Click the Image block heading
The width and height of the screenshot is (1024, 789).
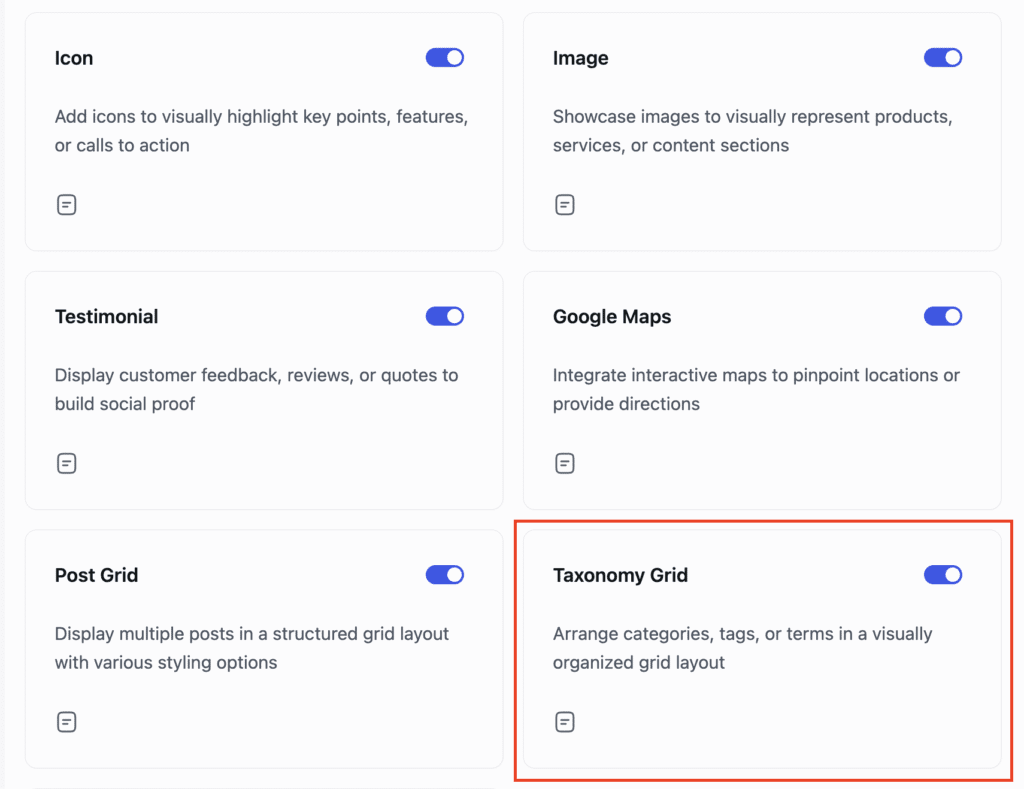[x=581, y=58]
